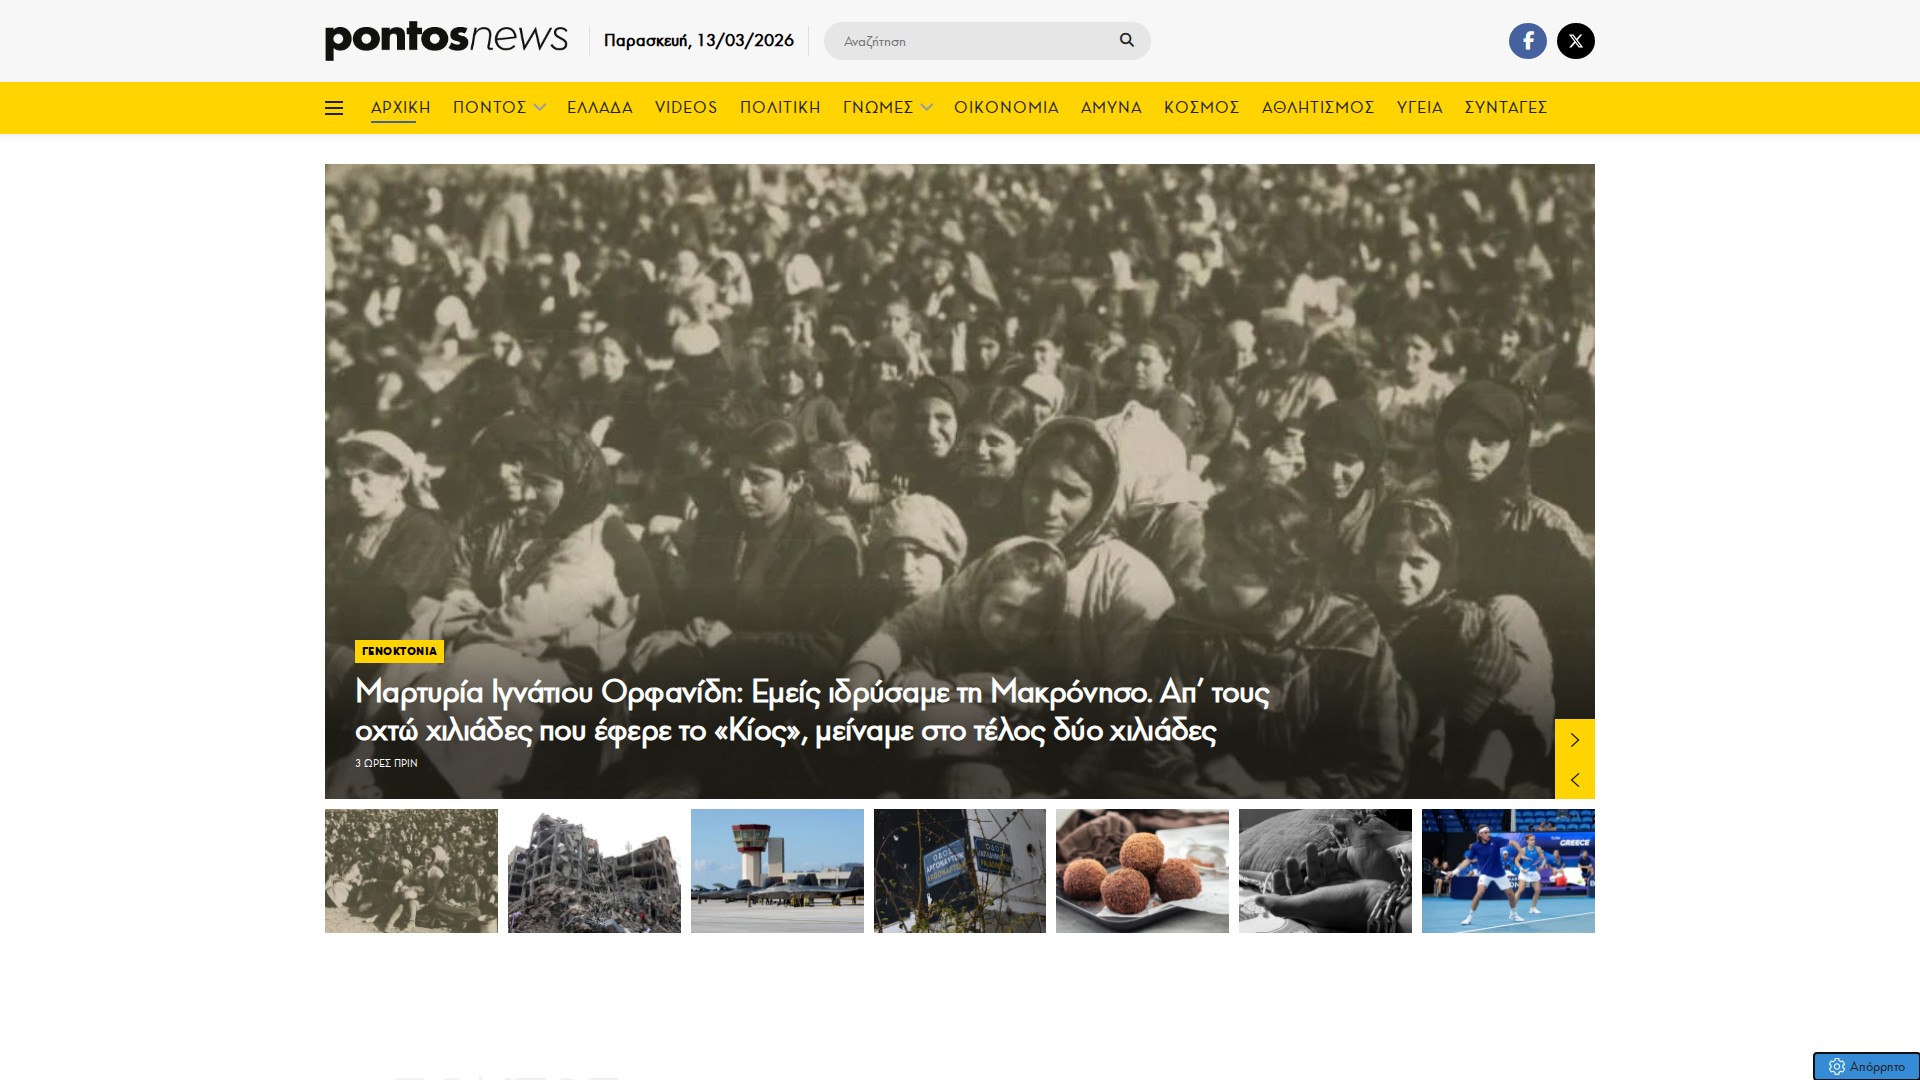
Task: Click the search magnifier icon
Action: tap(1126, 40)
